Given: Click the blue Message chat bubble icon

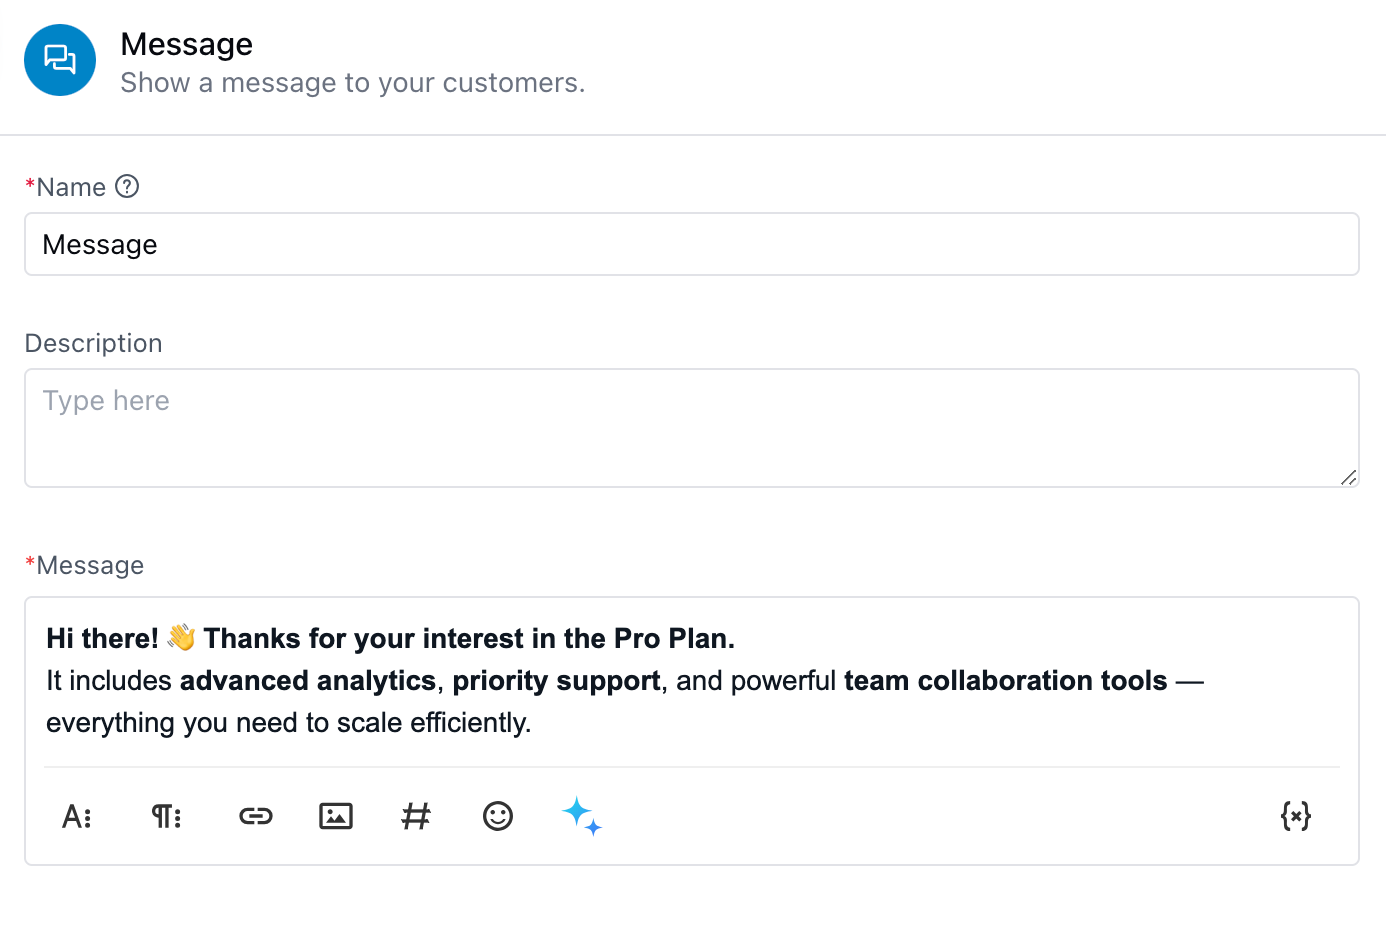Looking at the screenshot, I should [x=60, y=60].
